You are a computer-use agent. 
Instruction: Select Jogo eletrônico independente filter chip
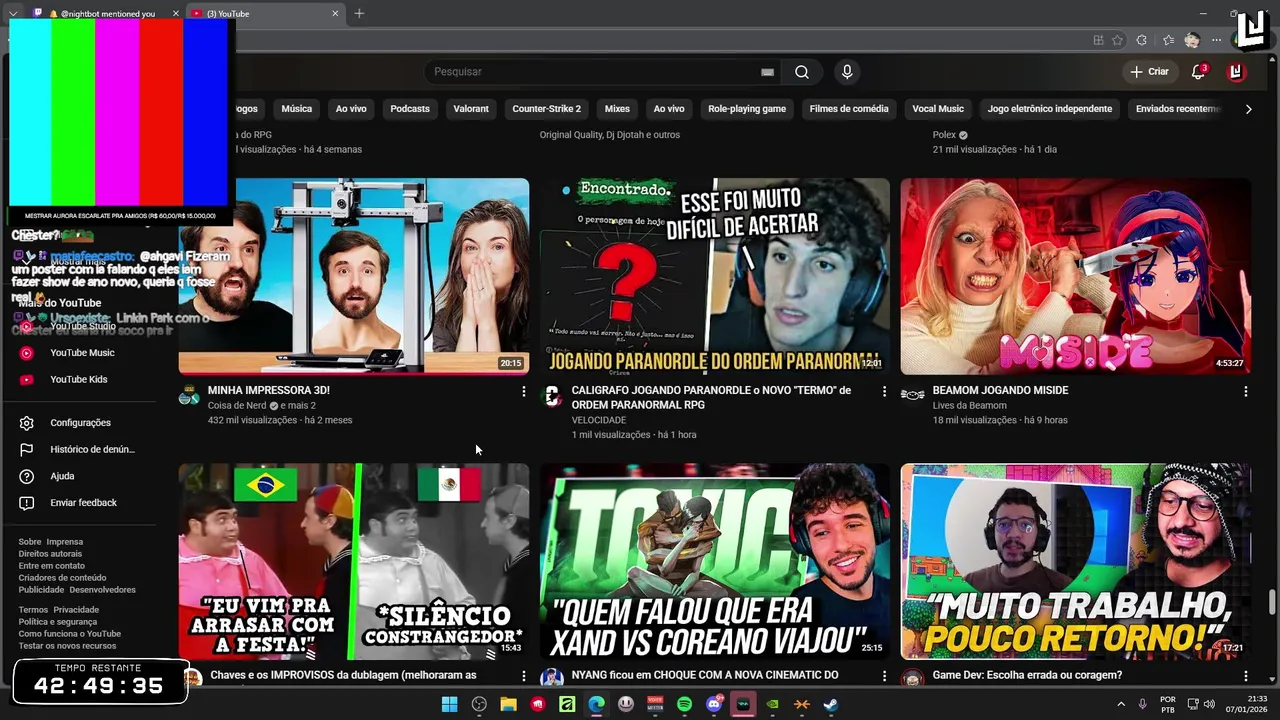(1050, 109)
